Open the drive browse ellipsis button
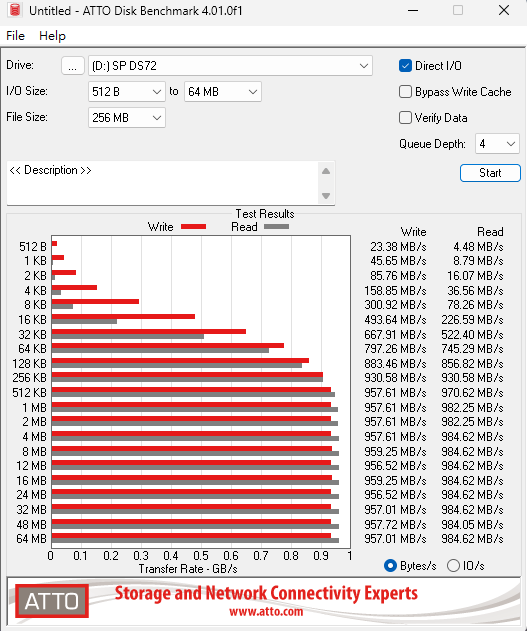The width and height of the screenshot is (527, 631). click(72, 66)
